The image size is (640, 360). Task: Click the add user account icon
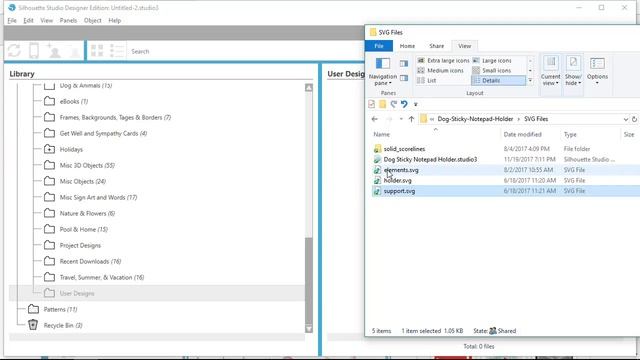54,51
